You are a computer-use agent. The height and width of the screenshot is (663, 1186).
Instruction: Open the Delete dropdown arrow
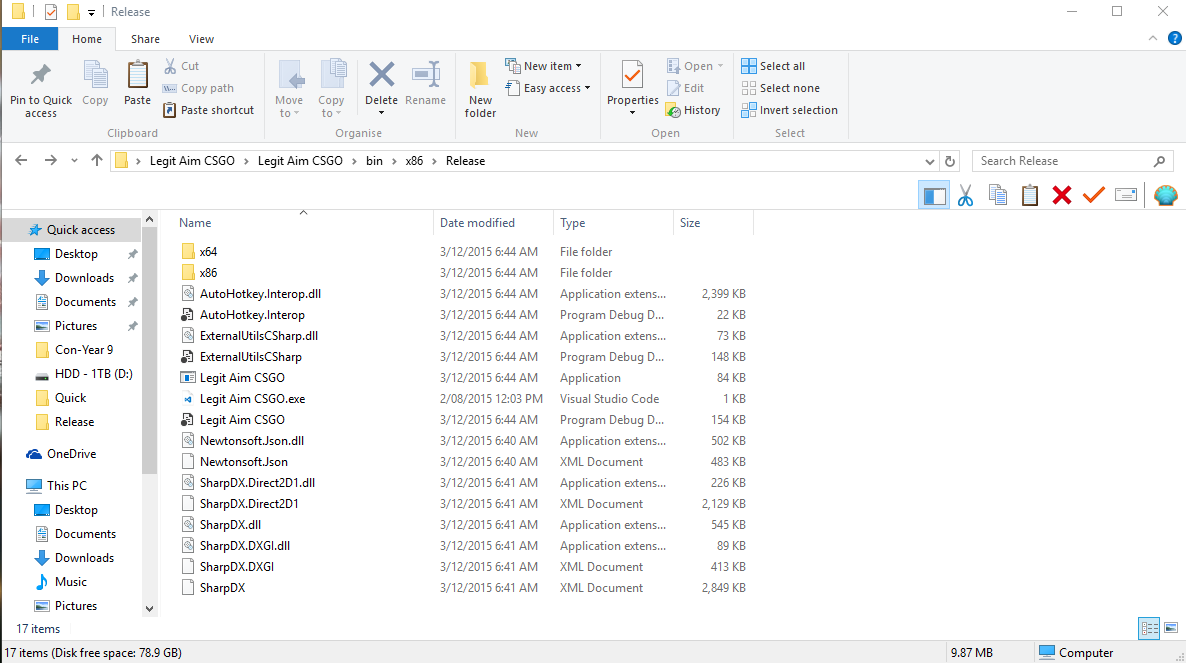pos(381,113)
